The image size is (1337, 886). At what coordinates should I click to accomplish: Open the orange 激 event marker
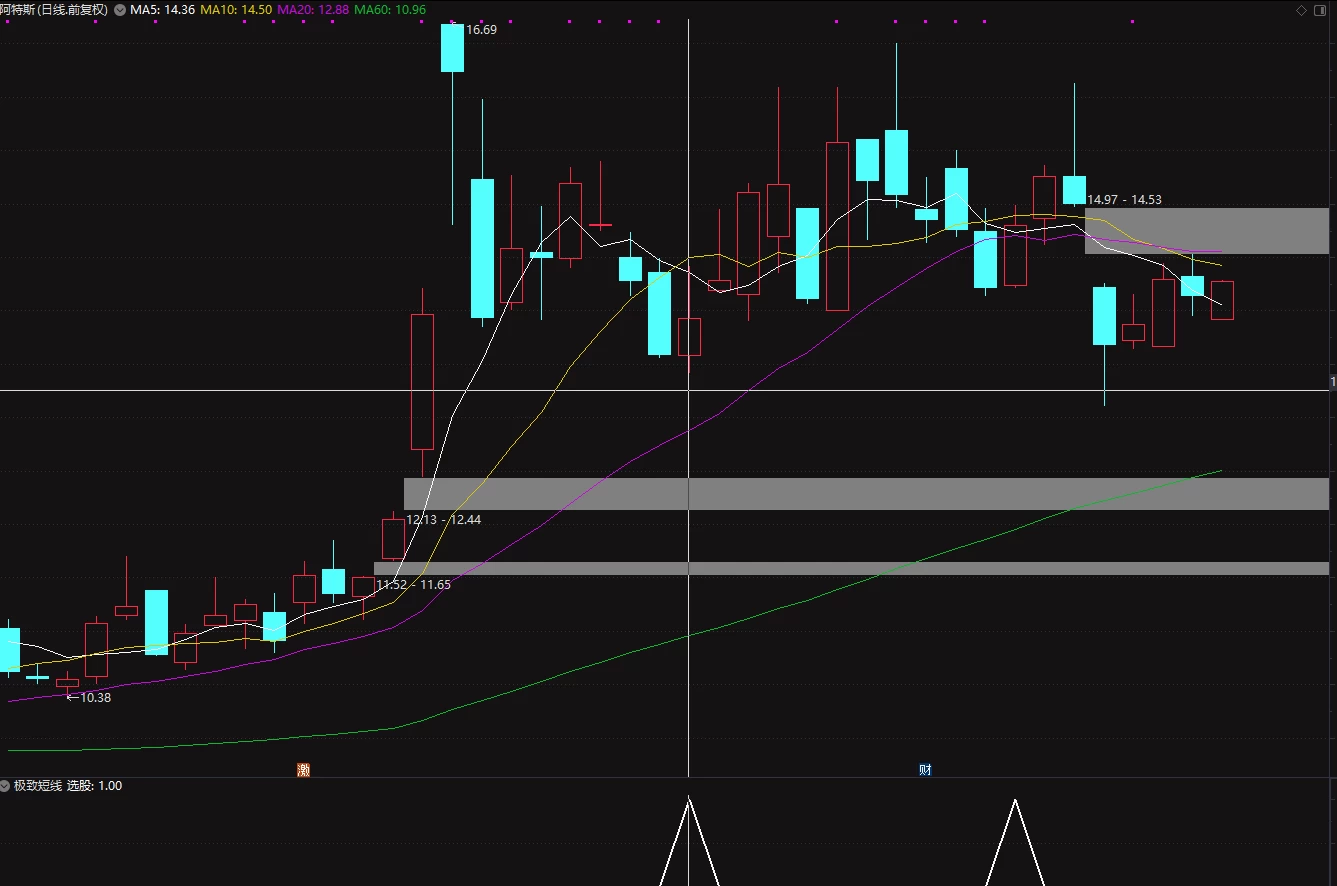click(x=304, y=769)
